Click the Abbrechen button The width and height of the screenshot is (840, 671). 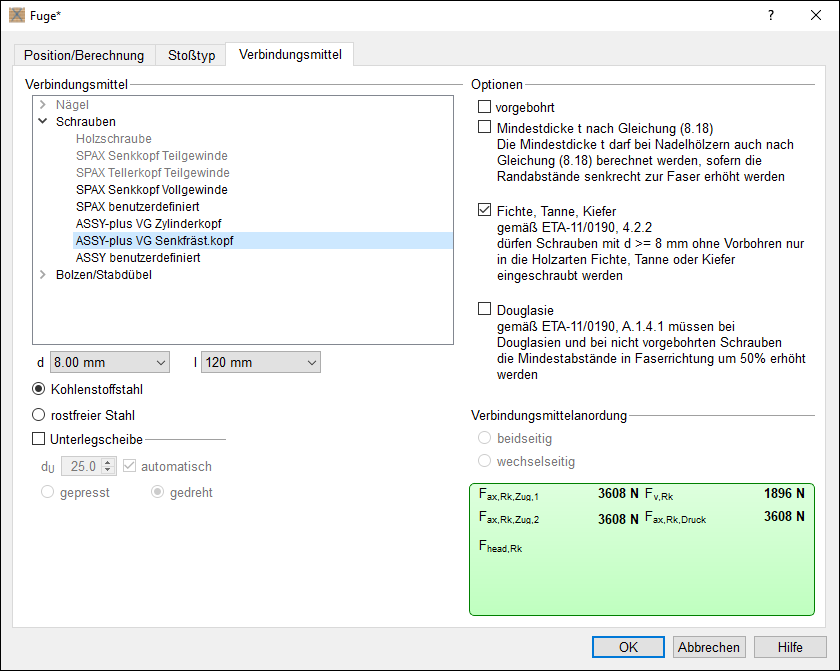tap(709, 647)
